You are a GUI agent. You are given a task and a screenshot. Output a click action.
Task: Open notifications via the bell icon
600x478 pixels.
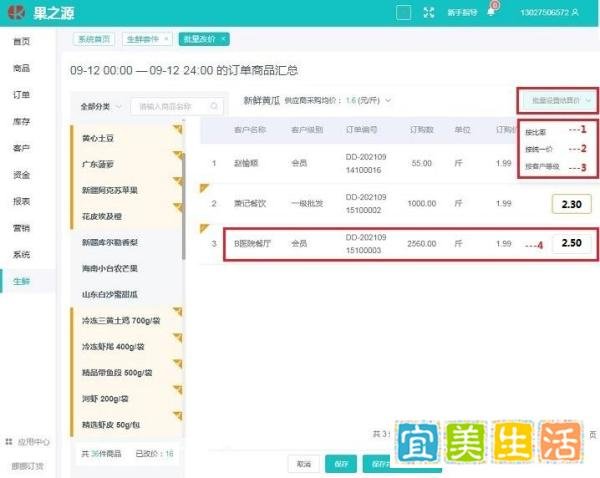click(x=491, y=12)
